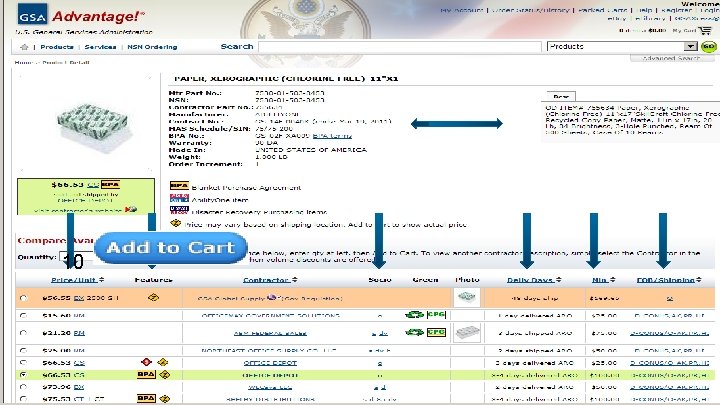Open the visit contractor's website link in the green box

click(79, 210)
